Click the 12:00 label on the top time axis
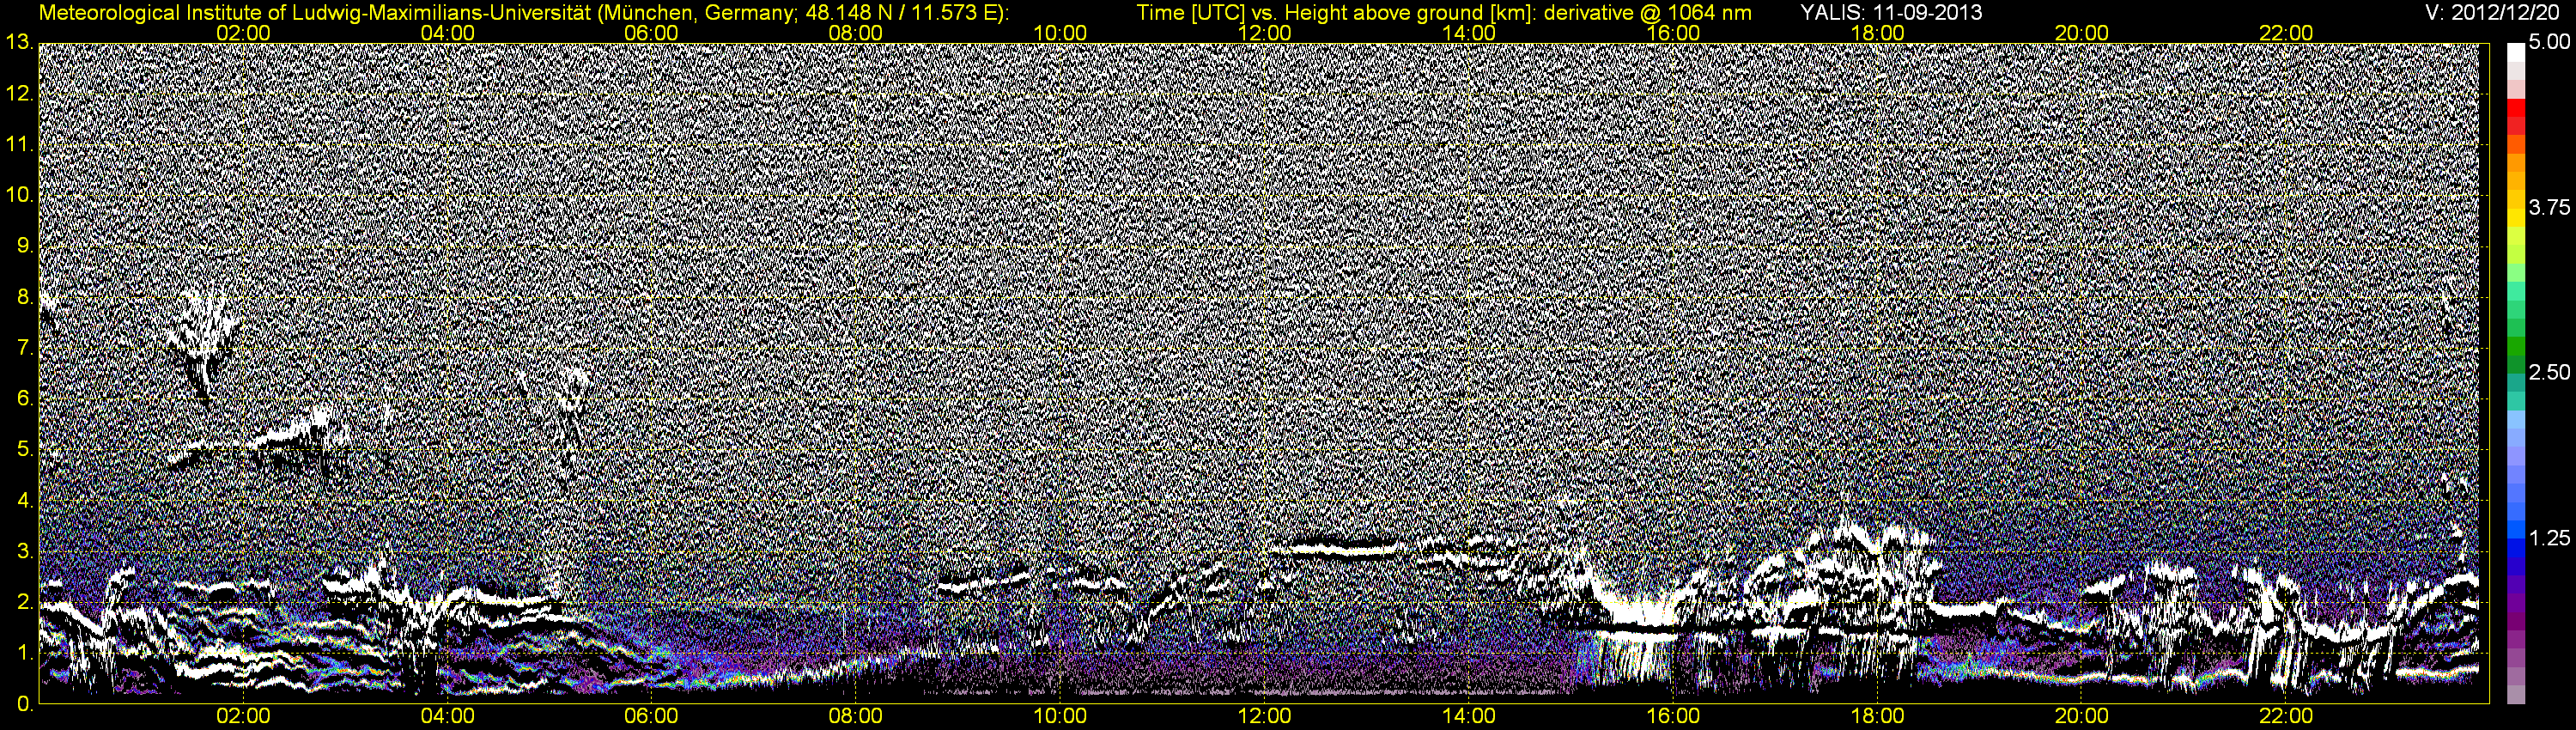 pyautogui.click(x=1264, y=33)
